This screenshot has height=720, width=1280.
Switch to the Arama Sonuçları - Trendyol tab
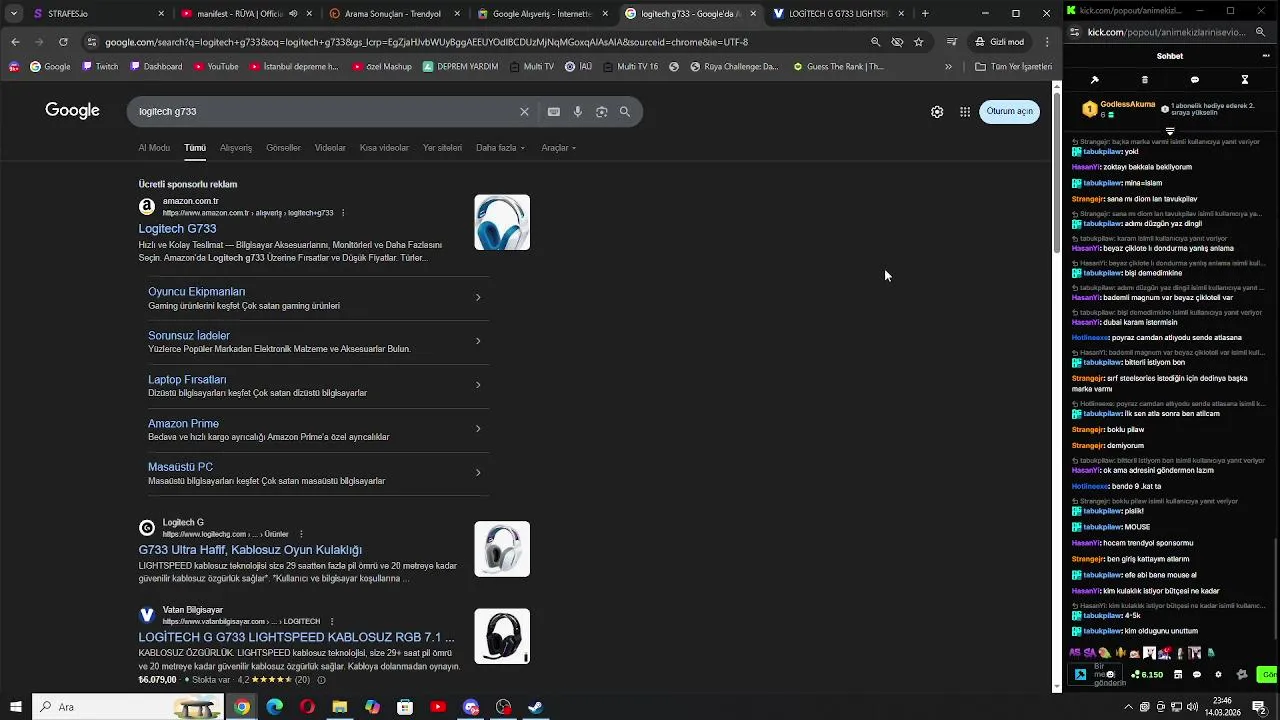coord(393,14)
